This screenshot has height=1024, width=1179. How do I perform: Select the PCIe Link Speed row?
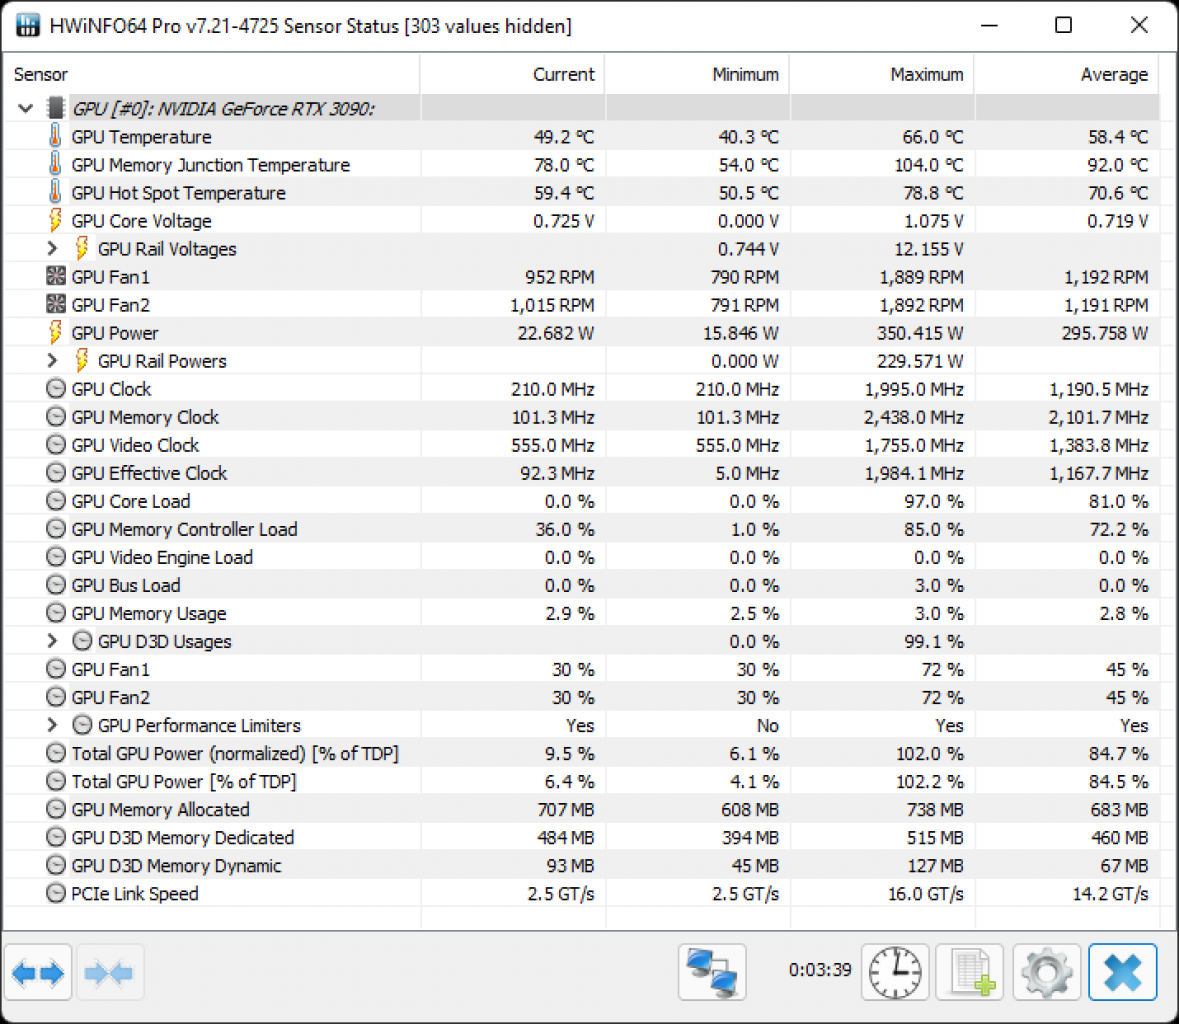(x=581, y=893)
